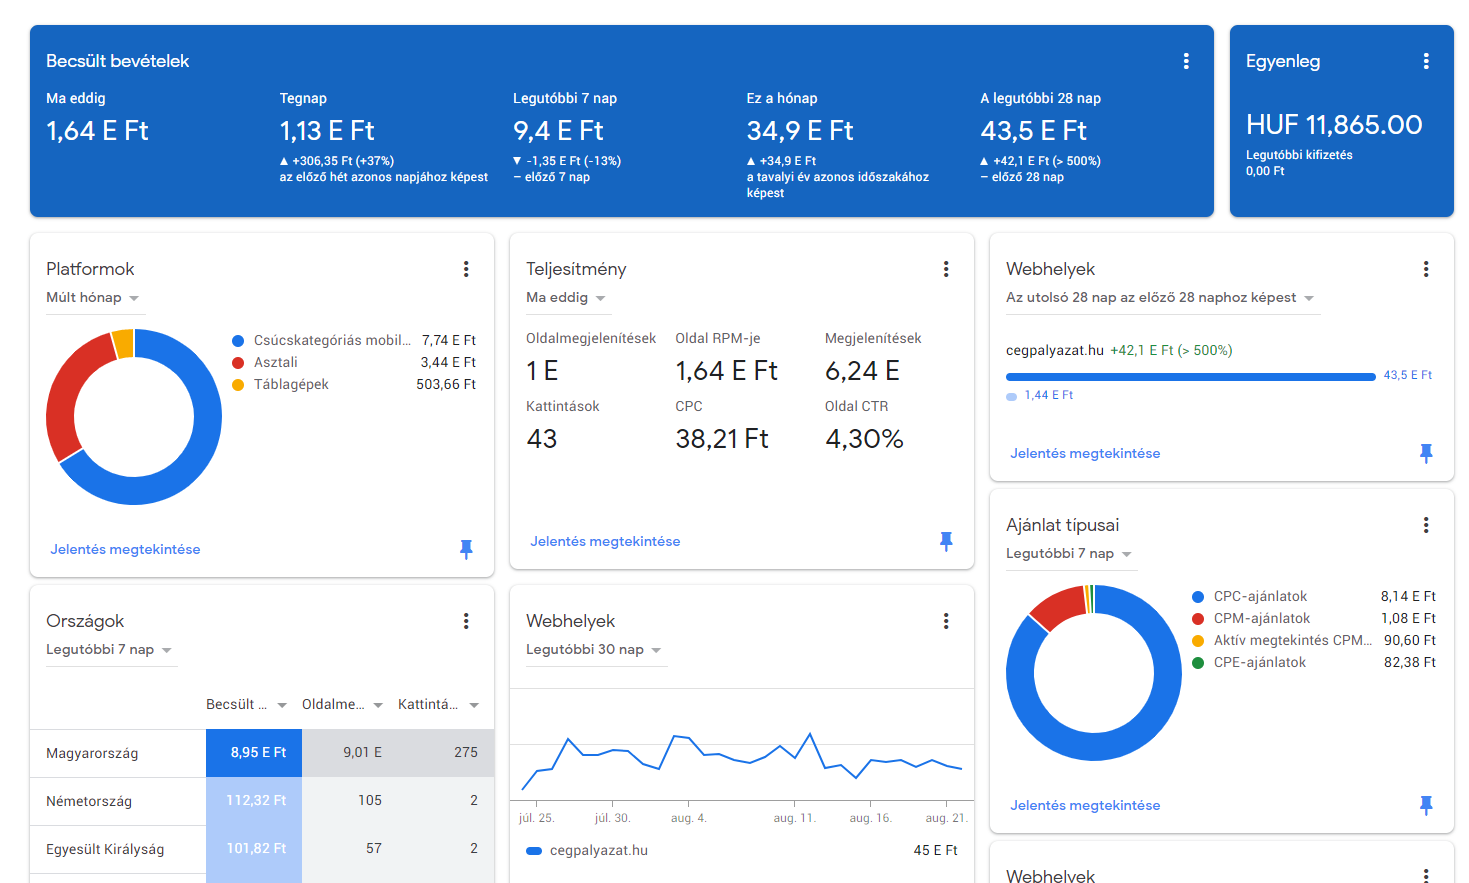Click the 9,01 E pageviews cell
The height and width of the screenshot is (883, 1469).
[x=350, y=753]
